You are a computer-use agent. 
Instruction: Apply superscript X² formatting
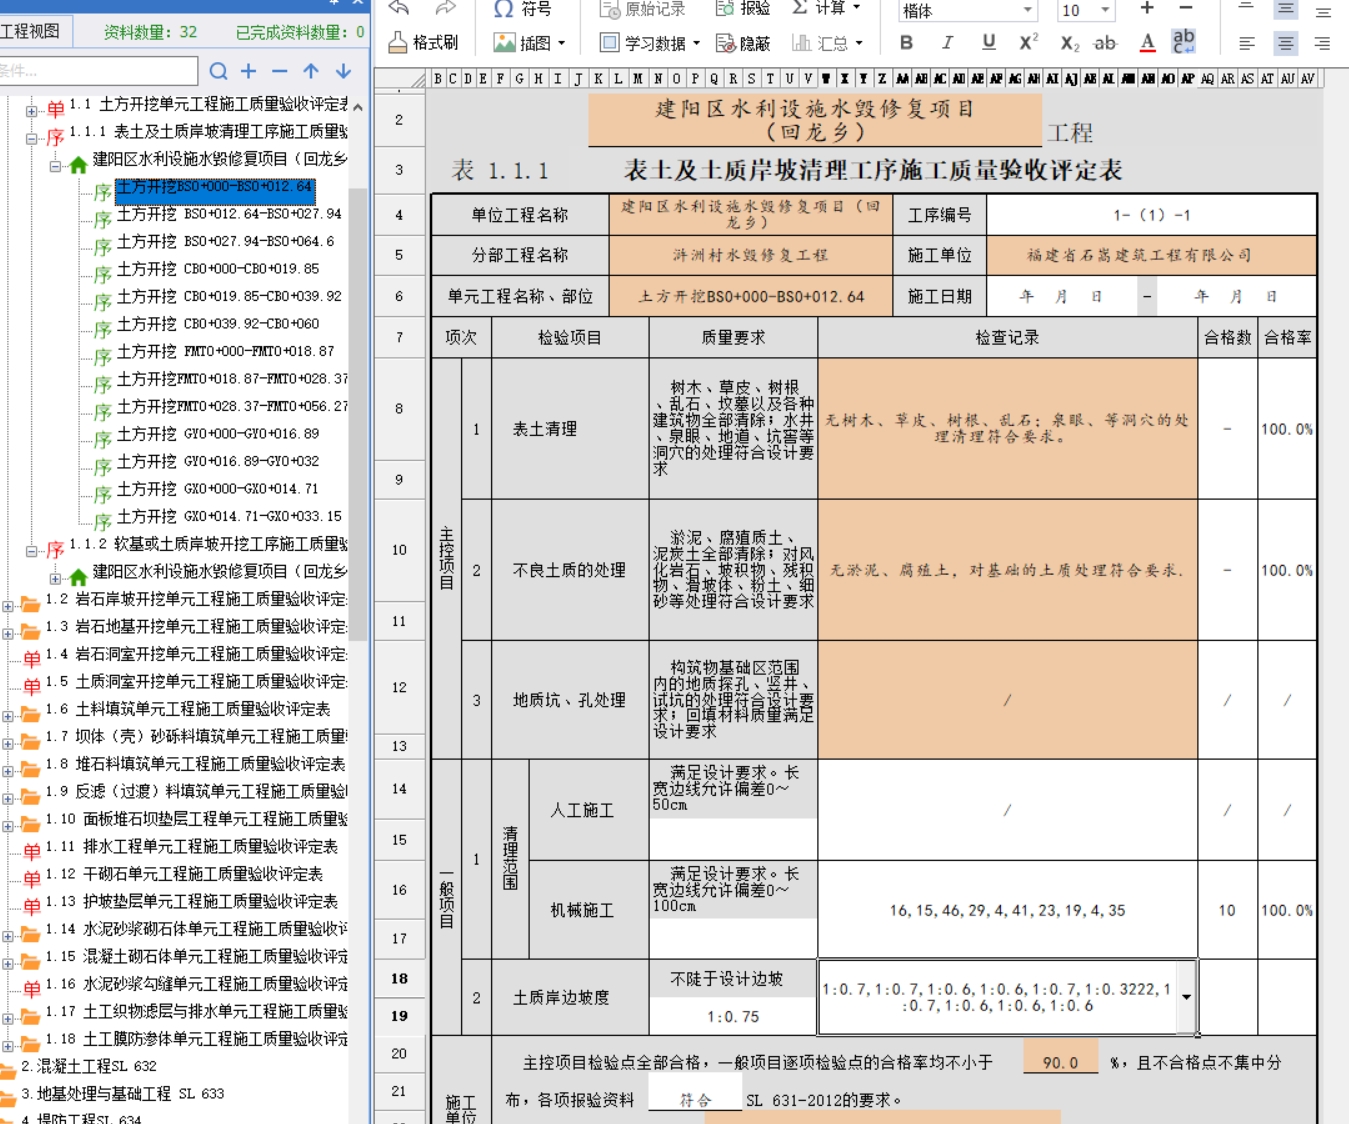pyautogui.click(x=1028, y=43)
